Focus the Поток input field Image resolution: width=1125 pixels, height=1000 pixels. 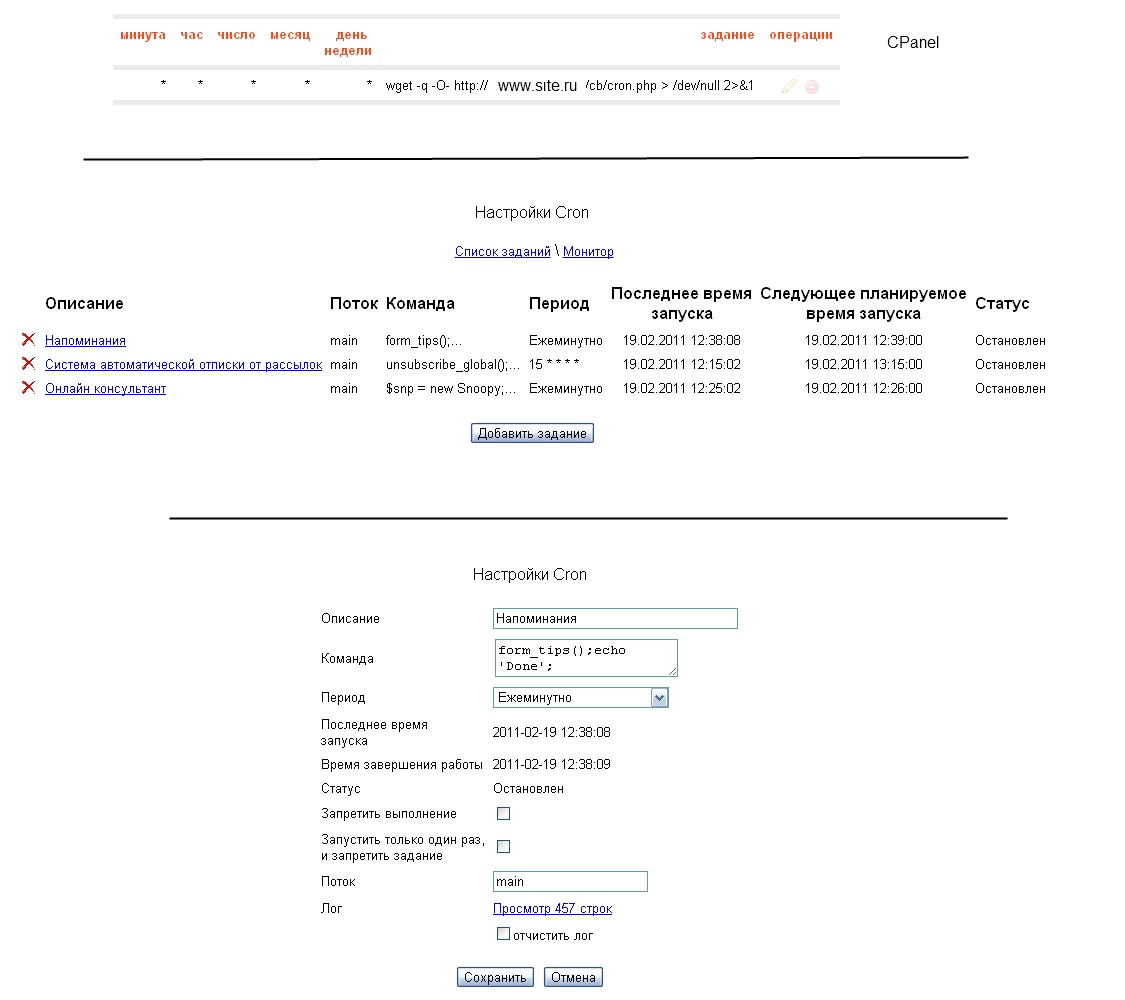pyautogui.click(x=570, y=882)
